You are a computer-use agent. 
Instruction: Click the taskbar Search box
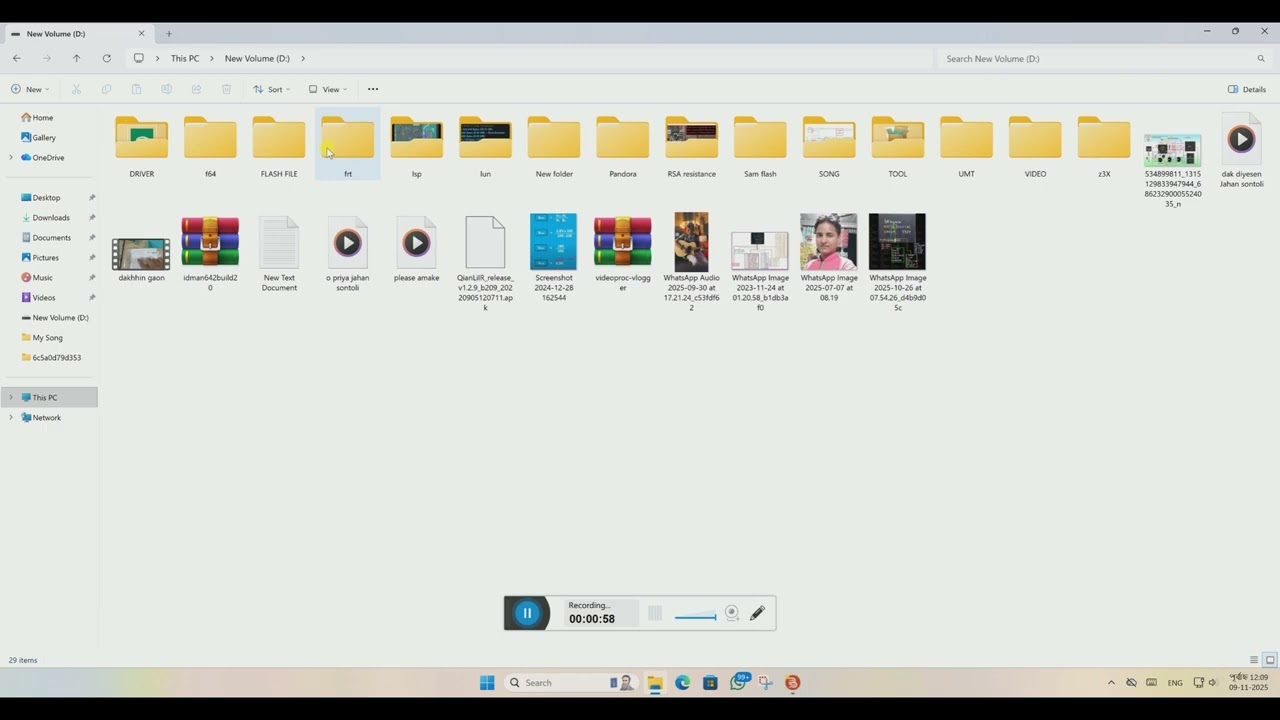coord(570,683)
